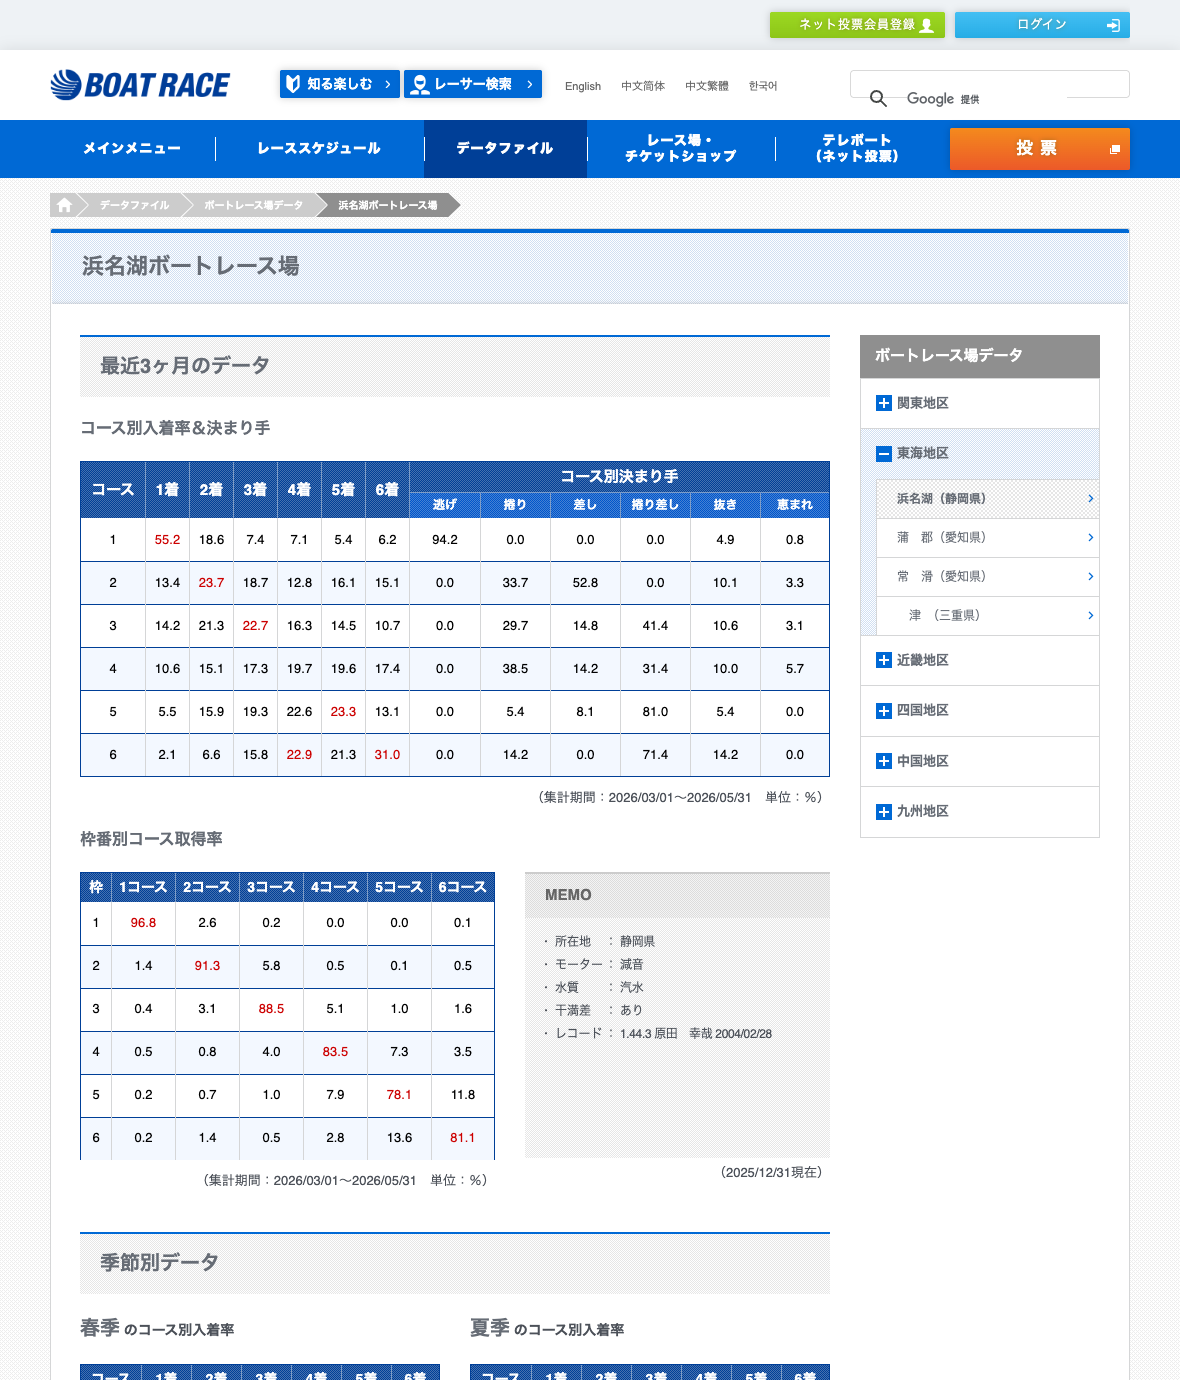
Task: Open the メインメニュー nav item
Action: pos(132,148)
